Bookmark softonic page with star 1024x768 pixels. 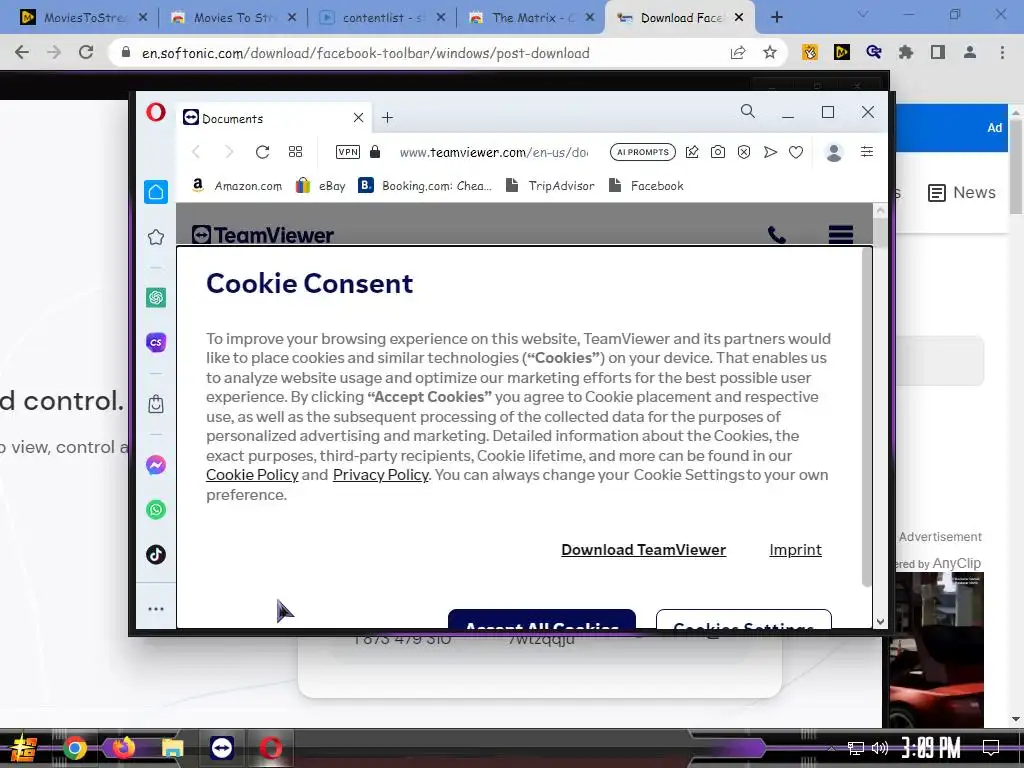(770, 52)
